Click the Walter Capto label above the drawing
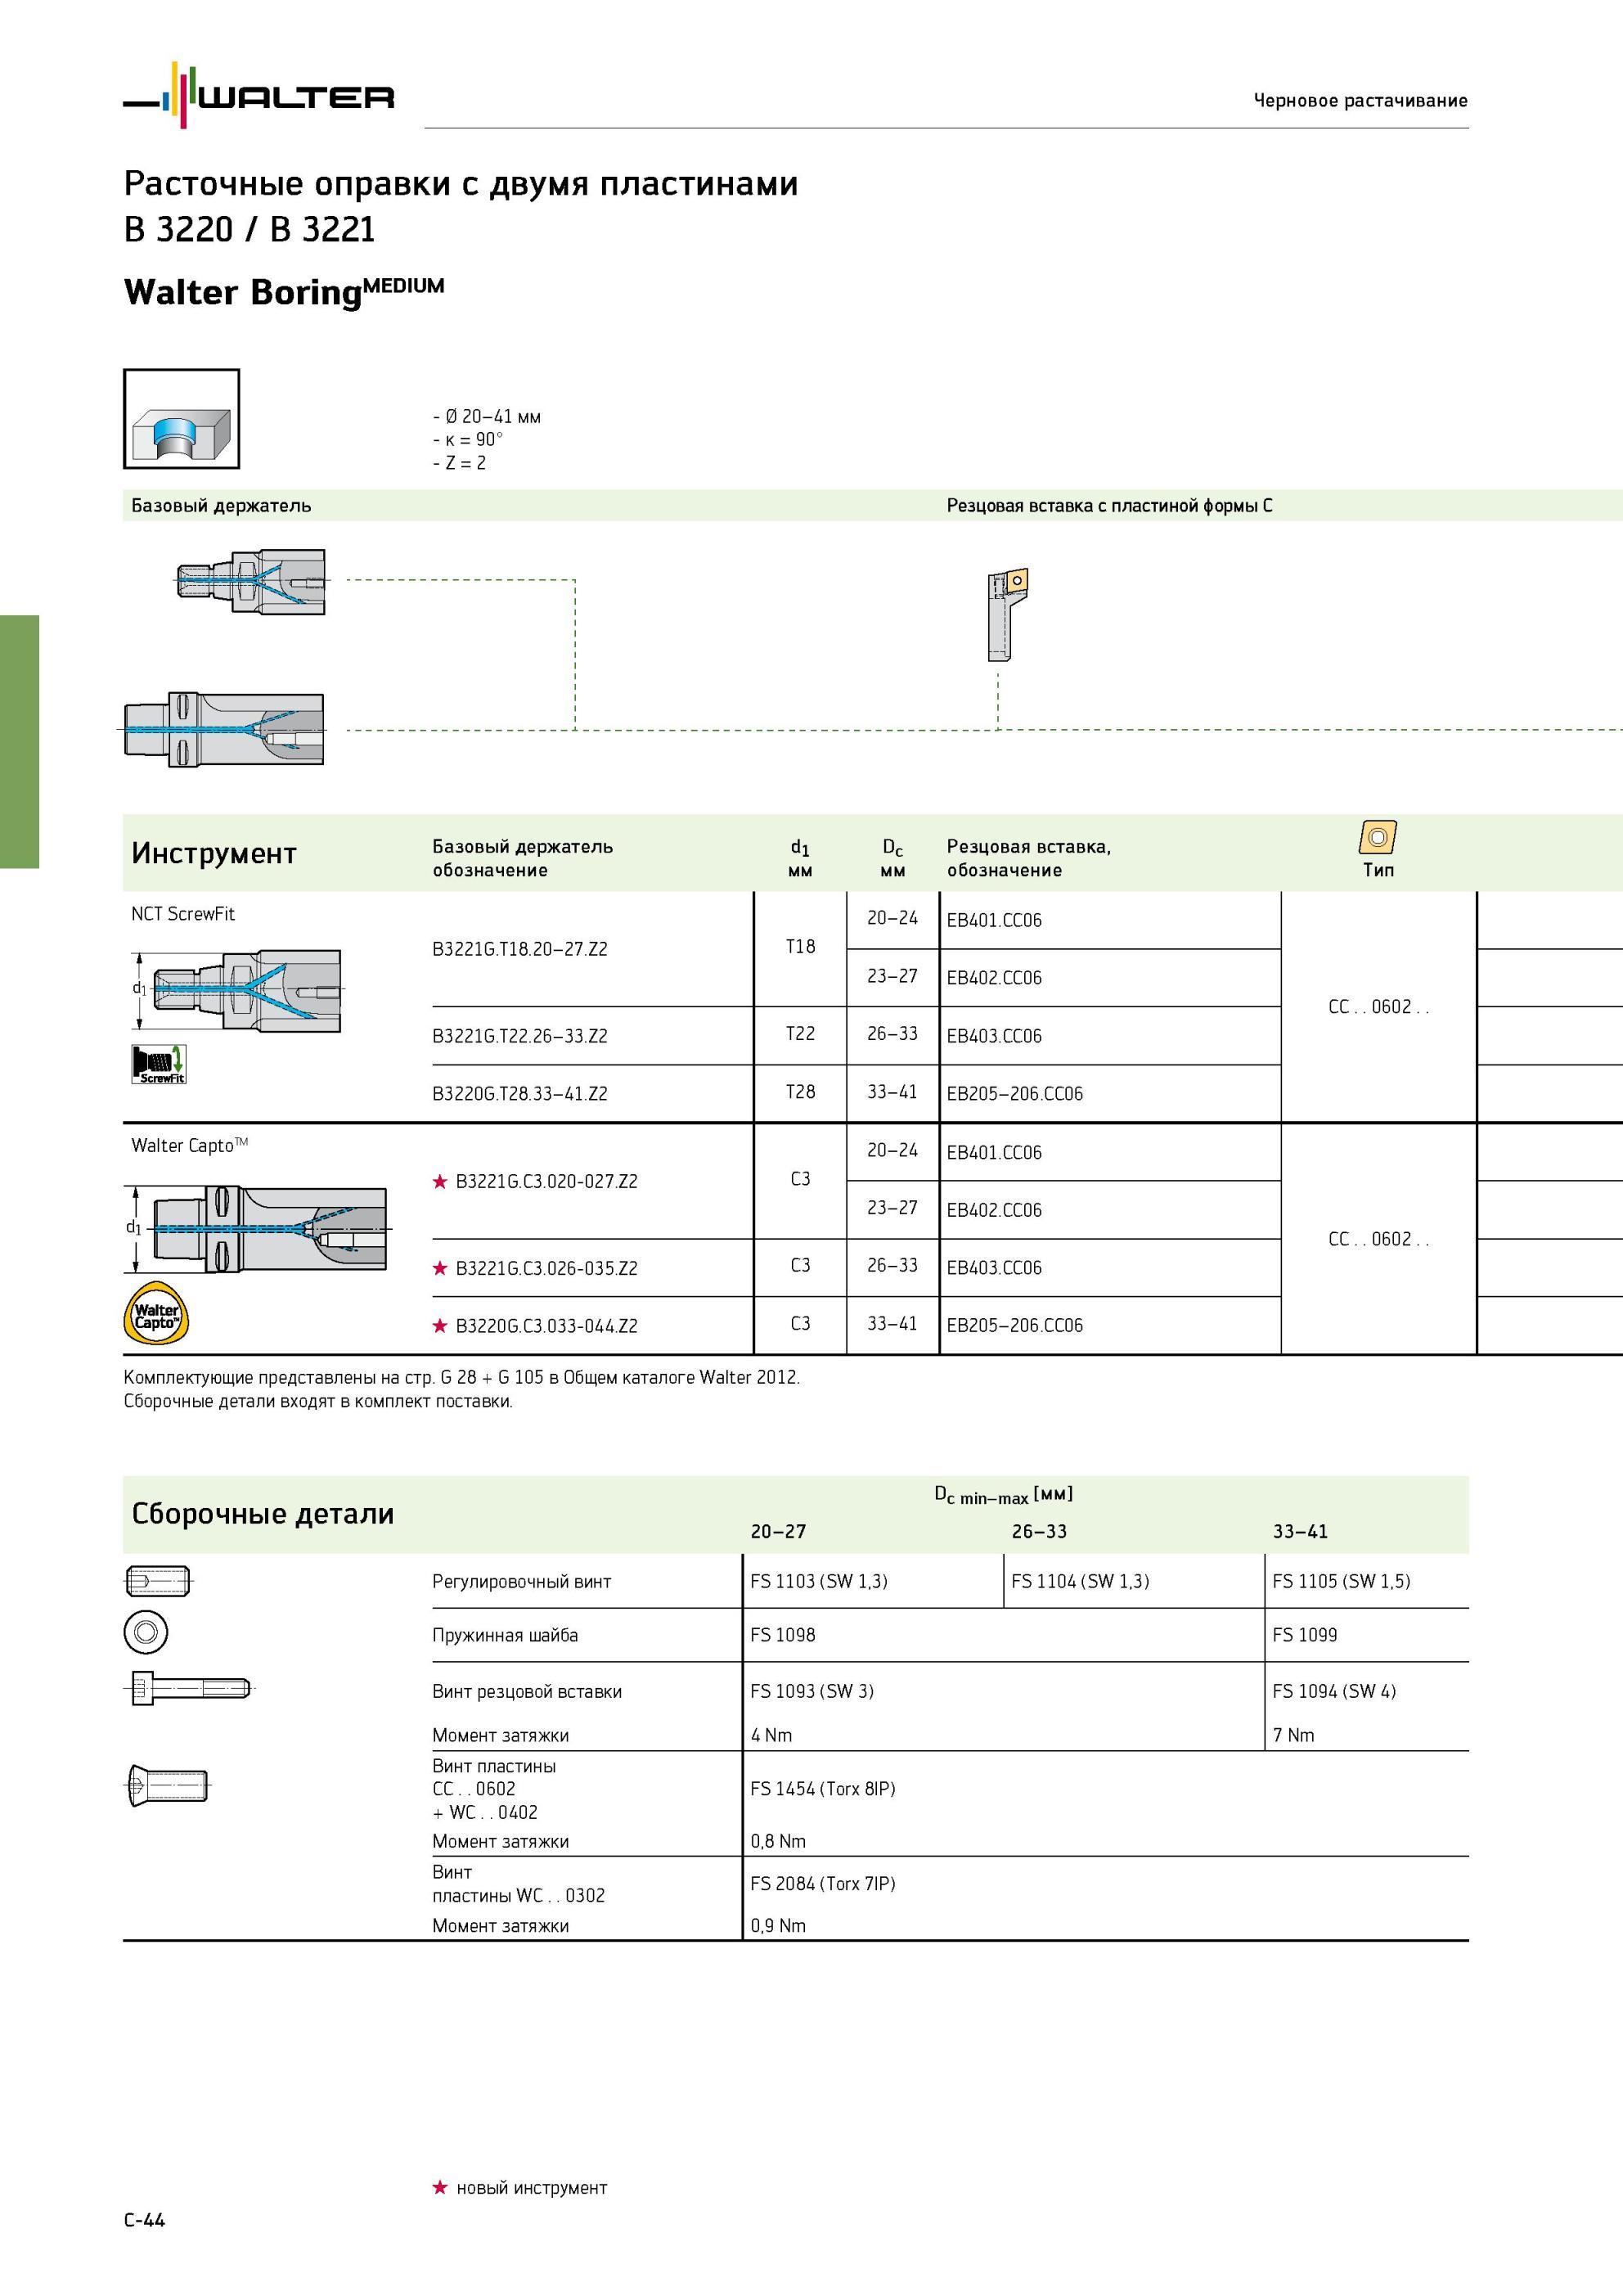Image resolution: width=1623 pixels, height=2296 pixels. 190,1145
